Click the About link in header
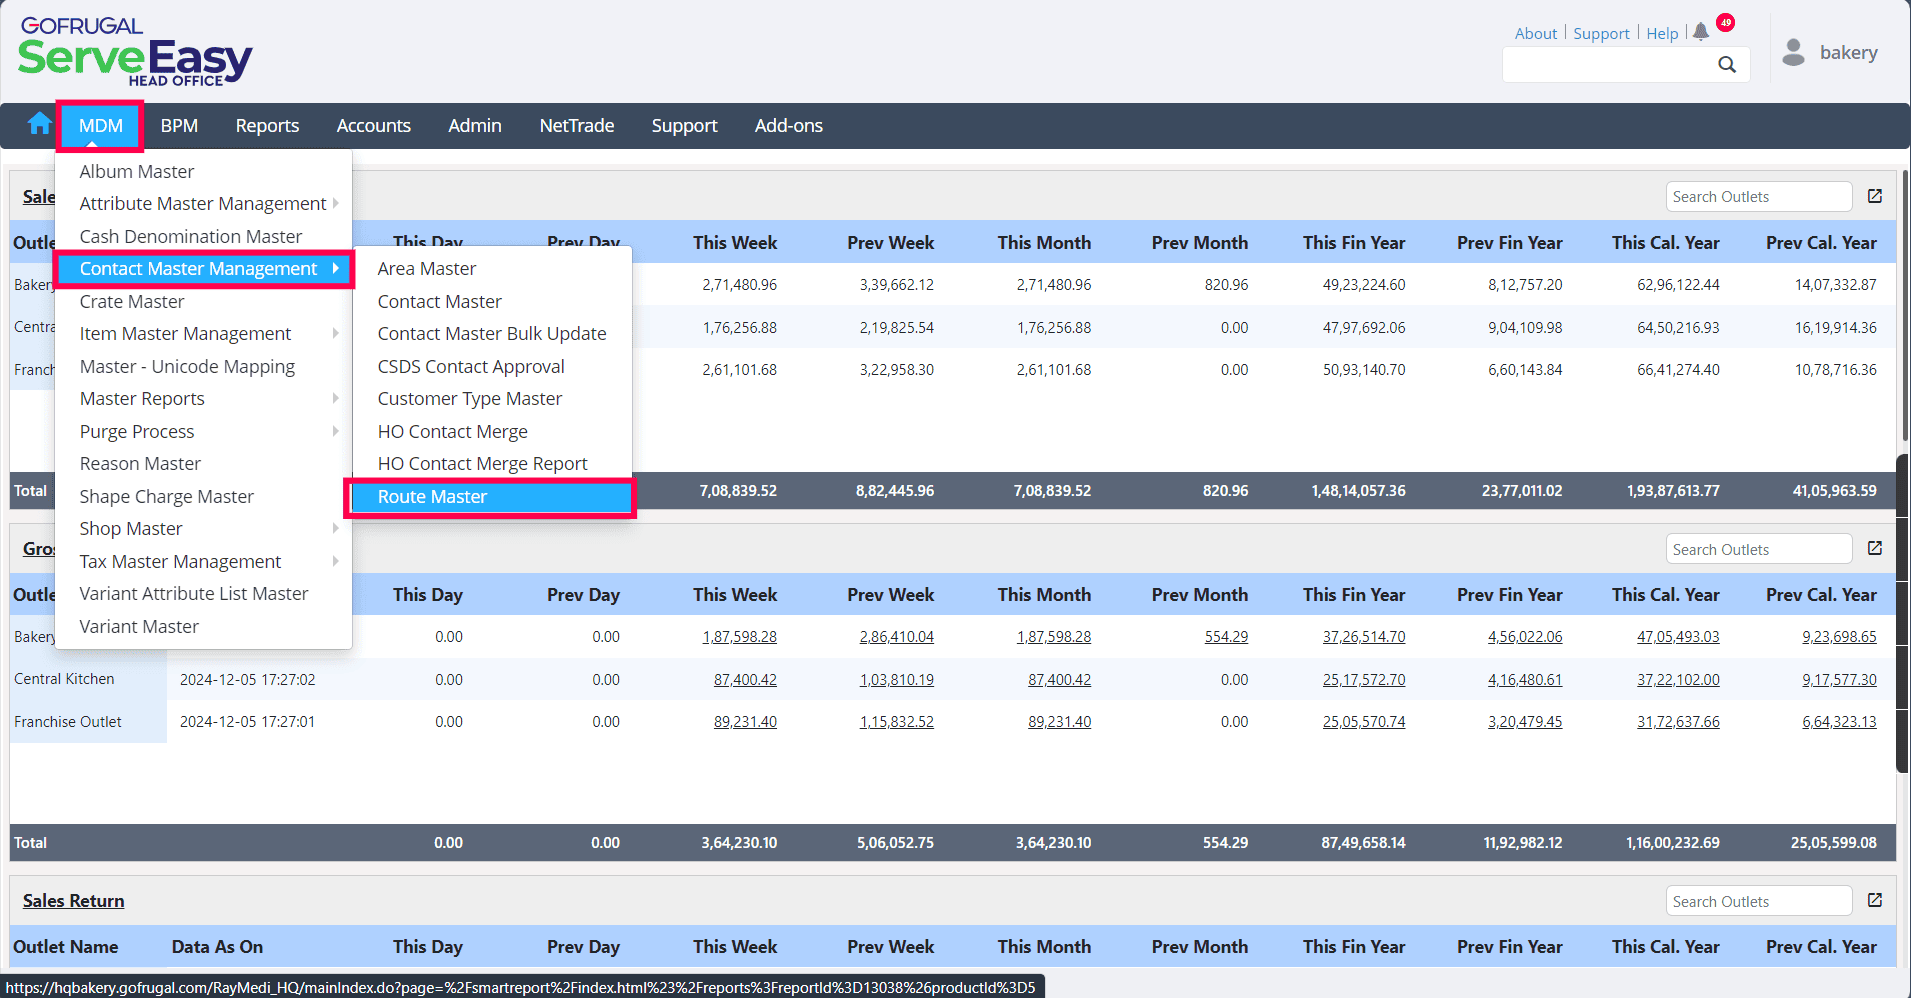 click(x=1535, y=34)
